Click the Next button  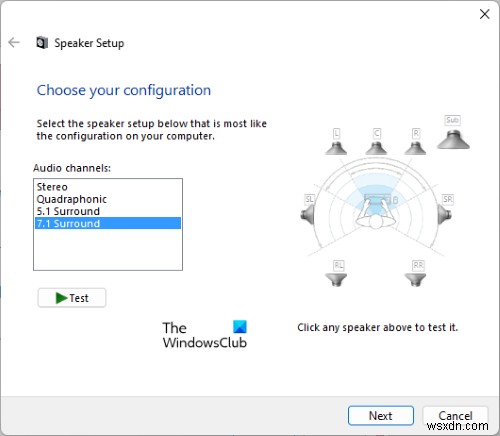pos(381,416)
